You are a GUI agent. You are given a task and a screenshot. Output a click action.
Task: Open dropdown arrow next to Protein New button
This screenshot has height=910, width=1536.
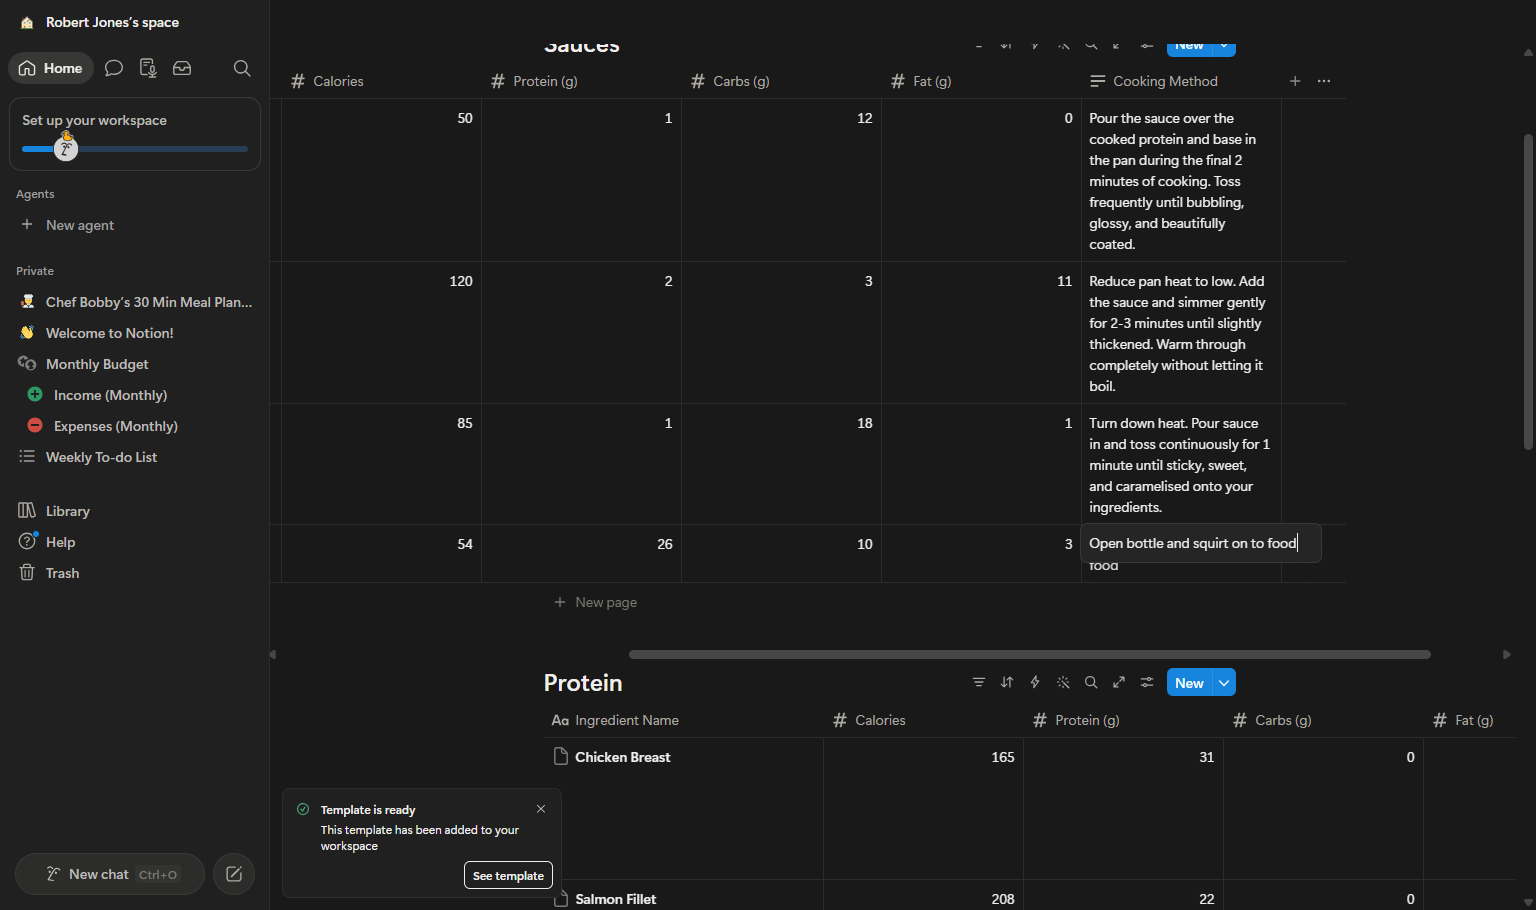click(x=1224, y=682)
